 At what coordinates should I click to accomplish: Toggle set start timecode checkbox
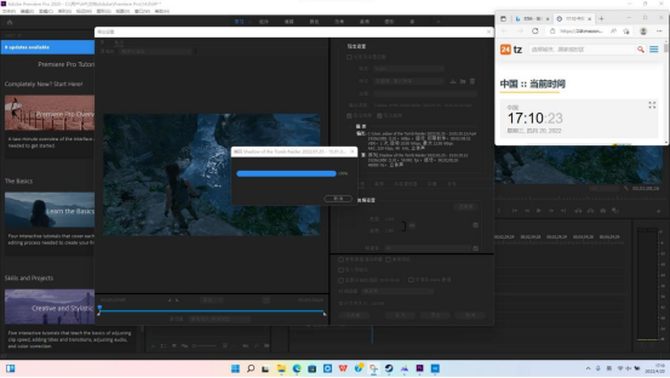(x=341, y=281)
